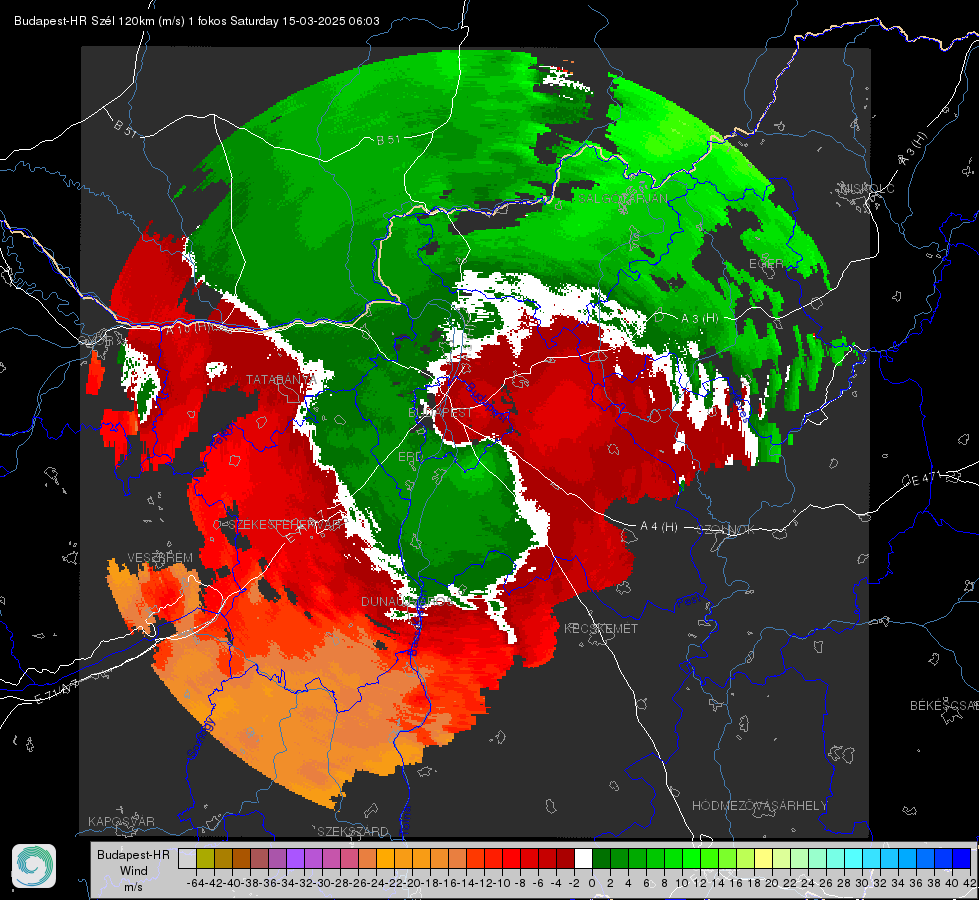Click the 'VESZPREM' city label

point(160,558)
